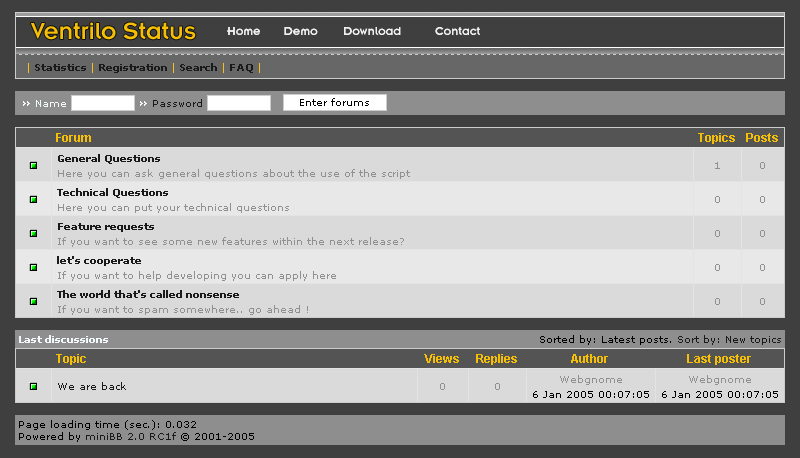Click the green icon beside We are back
This screenshot has width=800, height=458.
coord(33,387)
